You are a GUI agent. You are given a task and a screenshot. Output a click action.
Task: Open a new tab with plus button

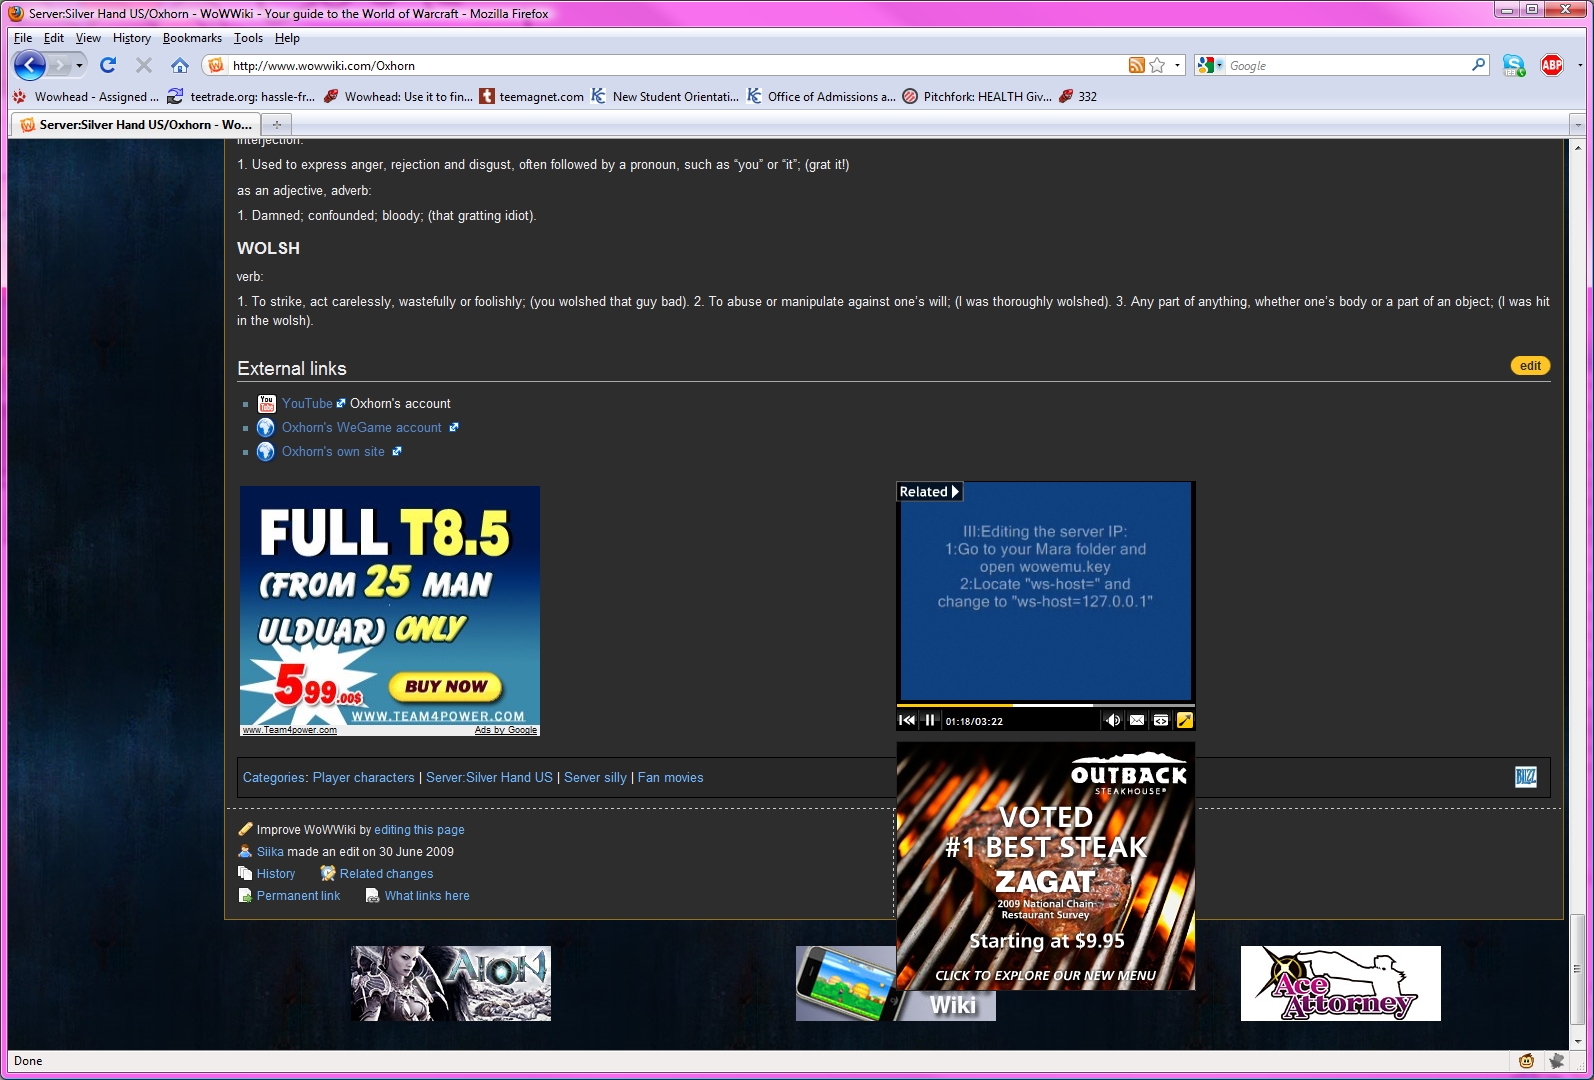pyautogui.click(x=277, y=125)
